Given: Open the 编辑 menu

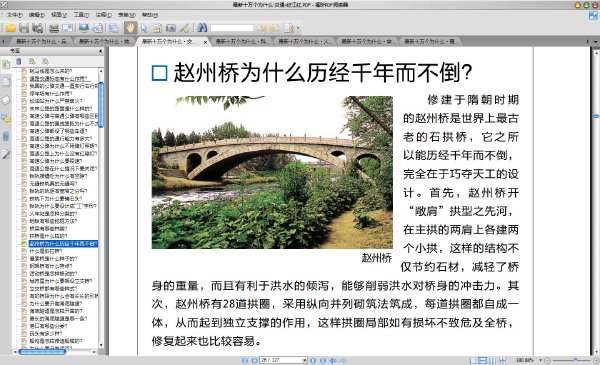Looking at the screenshot, I should 37,15.
